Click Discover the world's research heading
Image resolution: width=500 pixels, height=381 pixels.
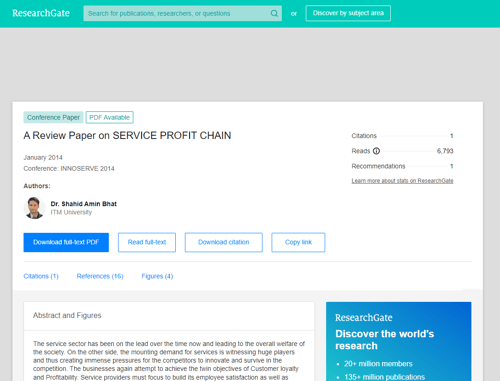pos(385,340)
